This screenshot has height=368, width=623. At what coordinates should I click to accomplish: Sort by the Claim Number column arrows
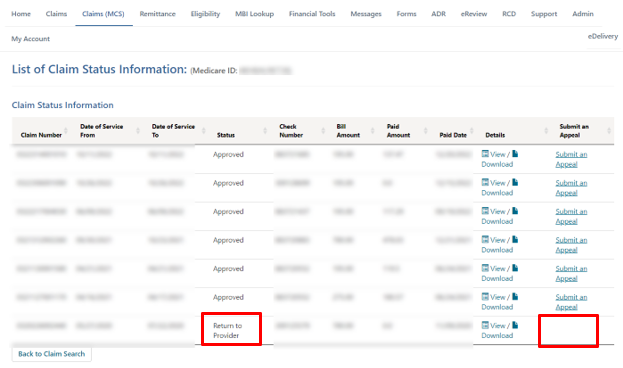tap(66, 131)
